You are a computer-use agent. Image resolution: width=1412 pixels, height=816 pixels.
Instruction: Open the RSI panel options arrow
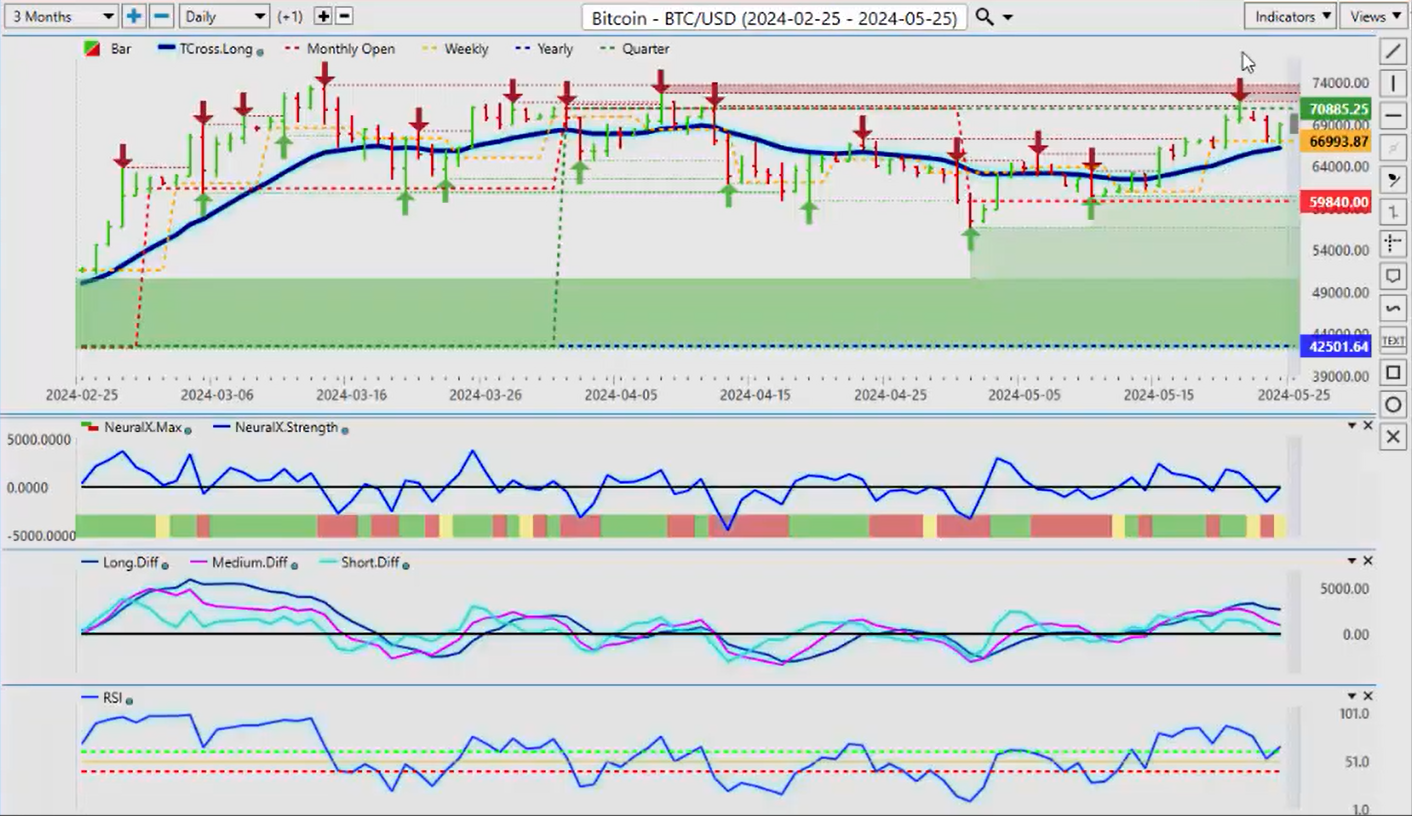click(1352, 696)
